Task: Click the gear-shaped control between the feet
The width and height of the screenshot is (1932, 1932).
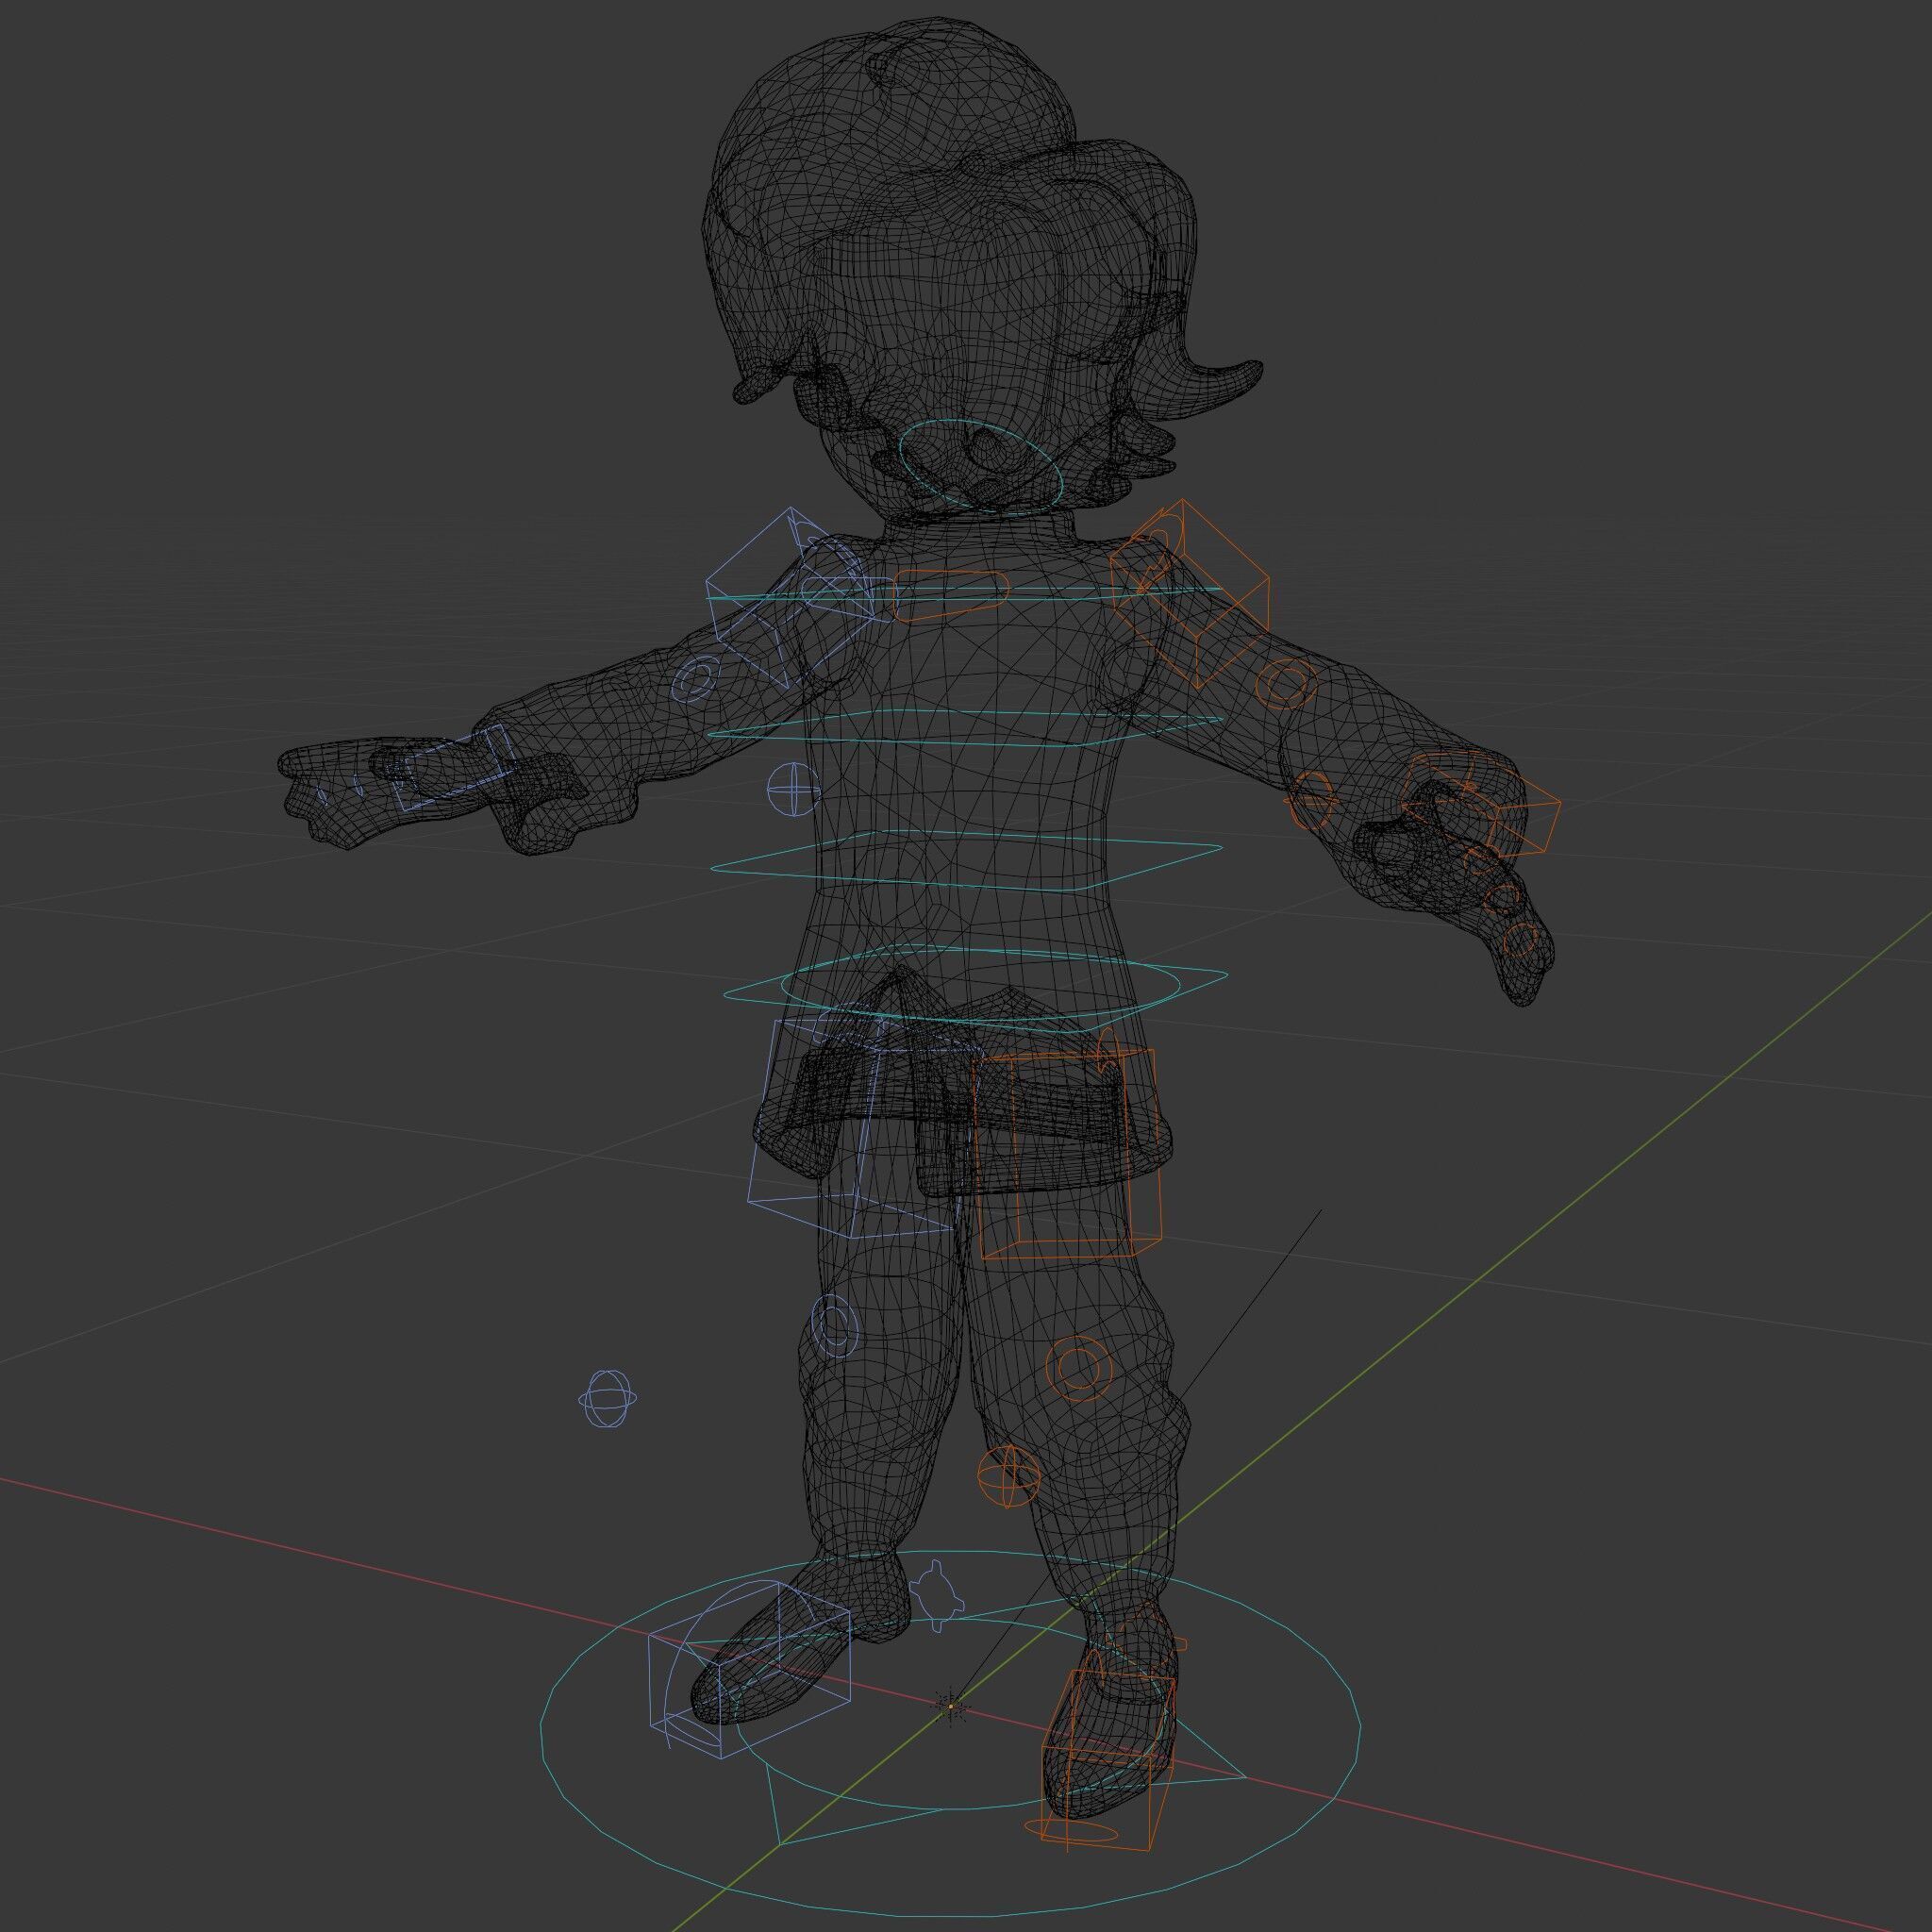Action: 938,1595
